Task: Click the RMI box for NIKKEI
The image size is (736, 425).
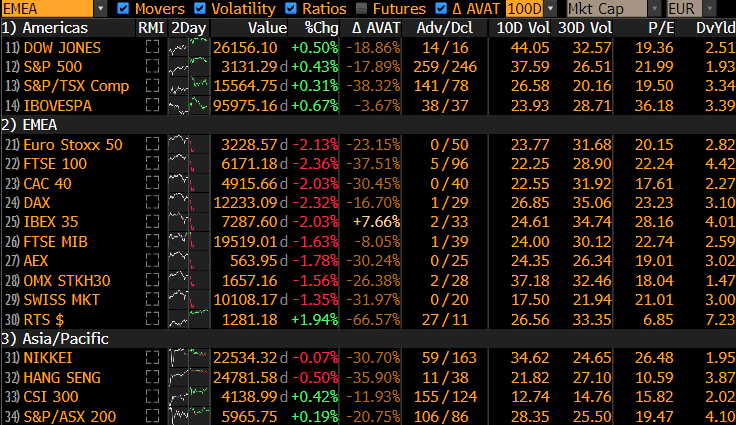Action: pos(152,358)
